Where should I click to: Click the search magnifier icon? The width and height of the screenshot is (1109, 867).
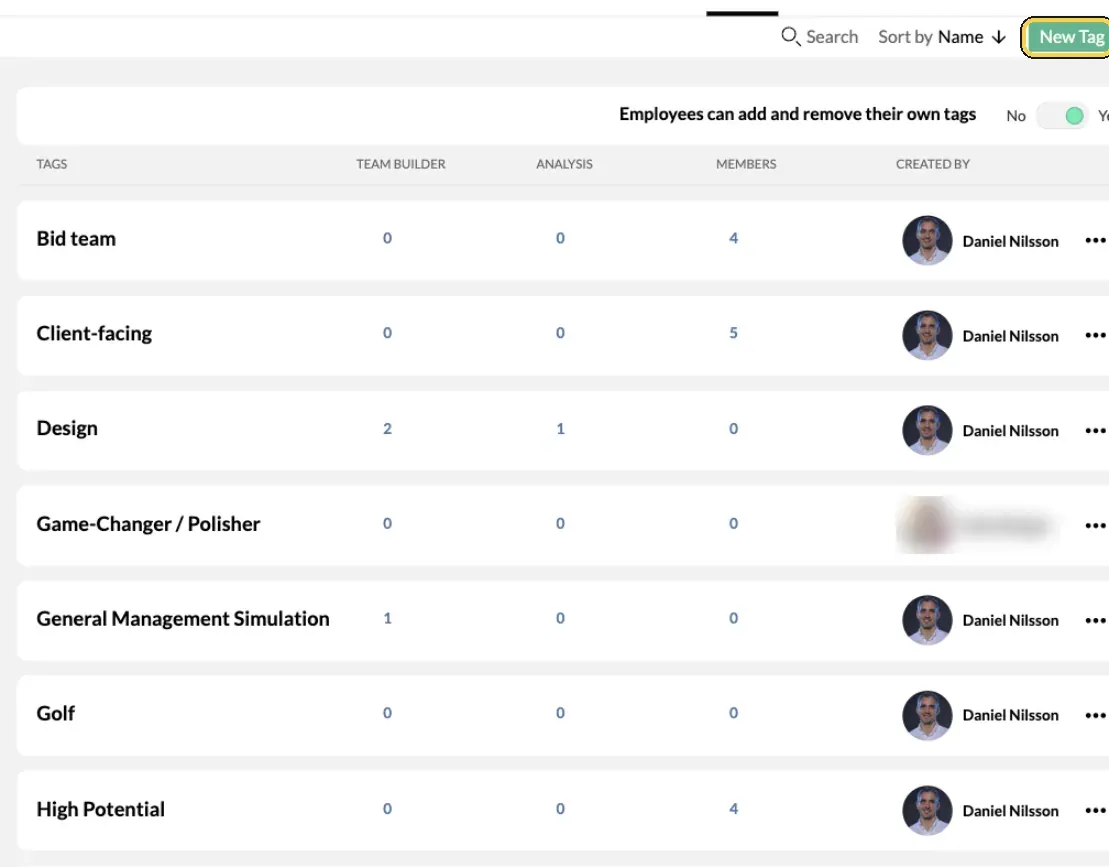790,36
